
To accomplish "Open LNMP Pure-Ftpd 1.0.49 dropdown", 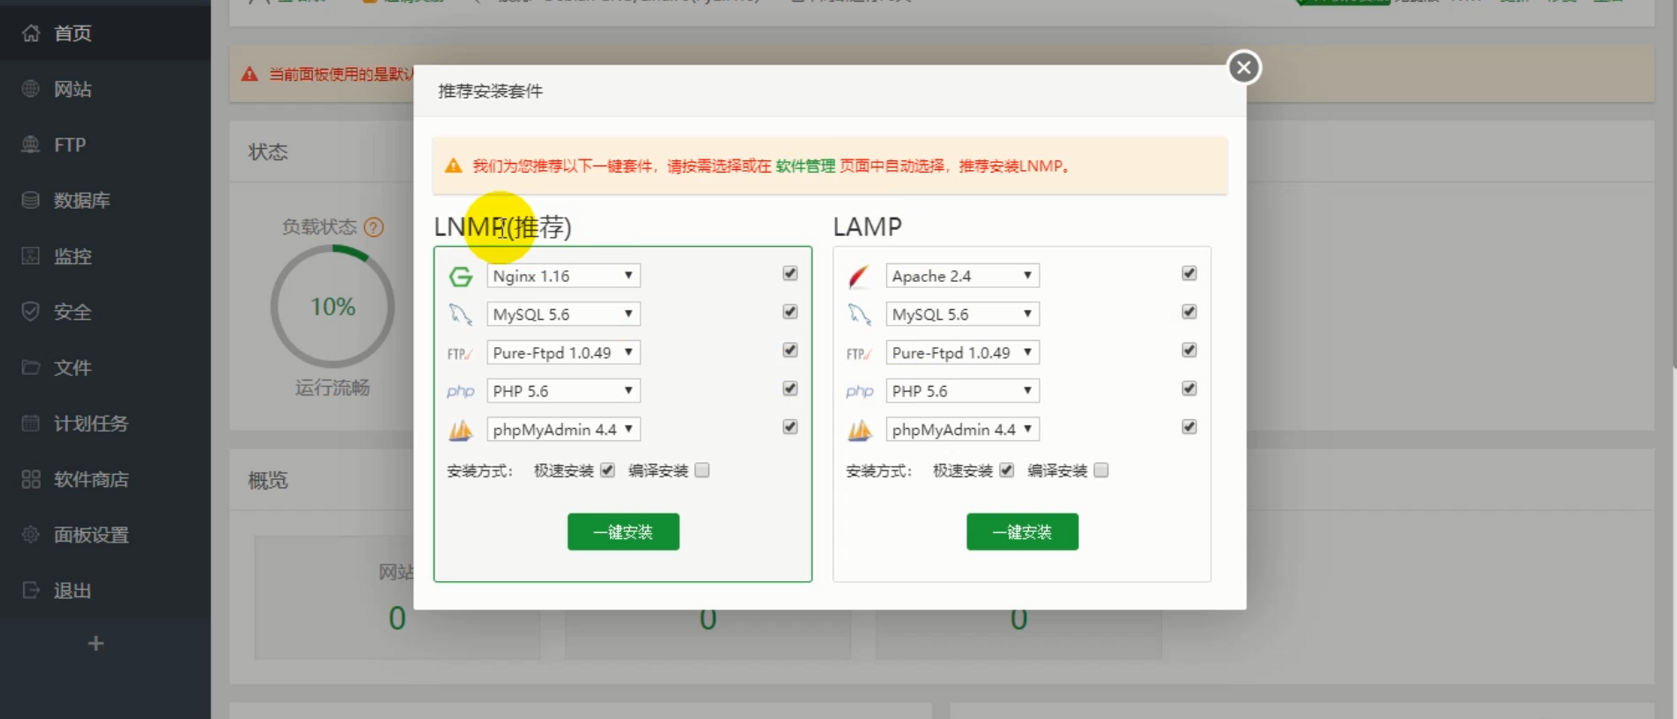I will pyautogui.click(x=563, y=353).
